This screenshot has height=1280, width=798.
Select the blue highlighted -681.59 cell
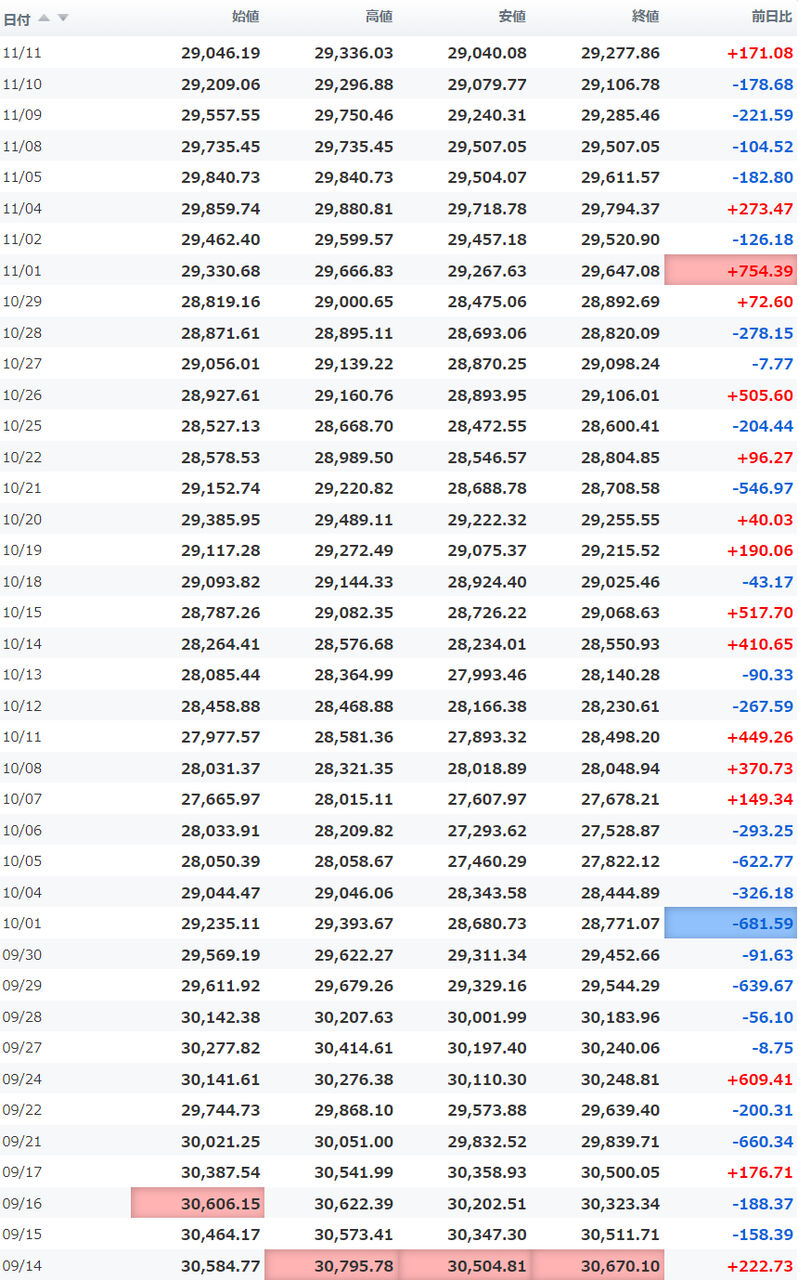coord(731,923)
